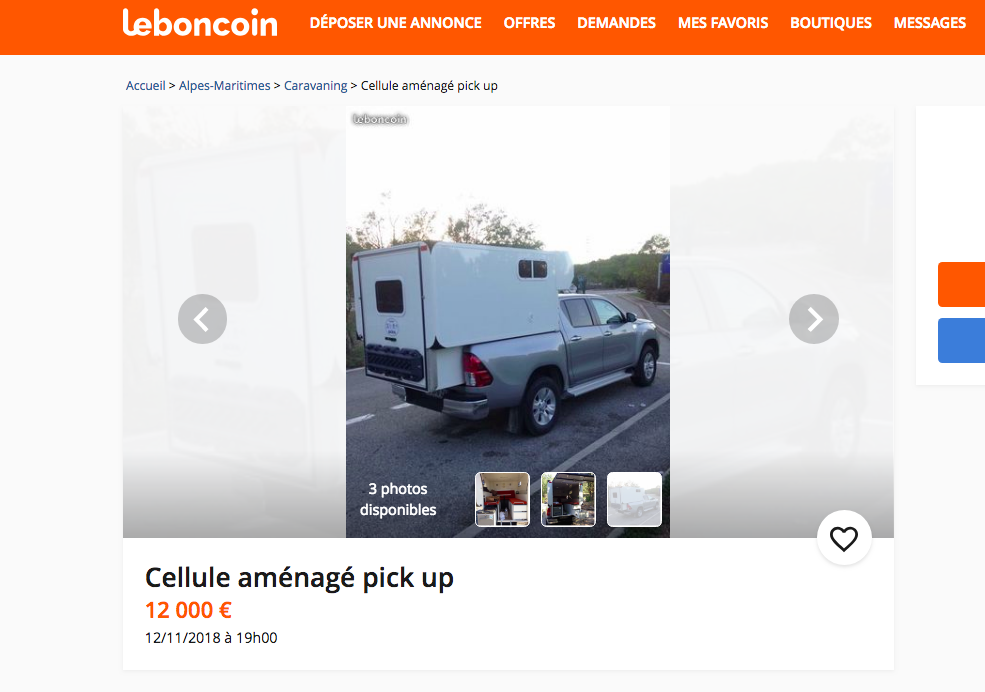Open the interior photo thumbnail

point(502,499)
